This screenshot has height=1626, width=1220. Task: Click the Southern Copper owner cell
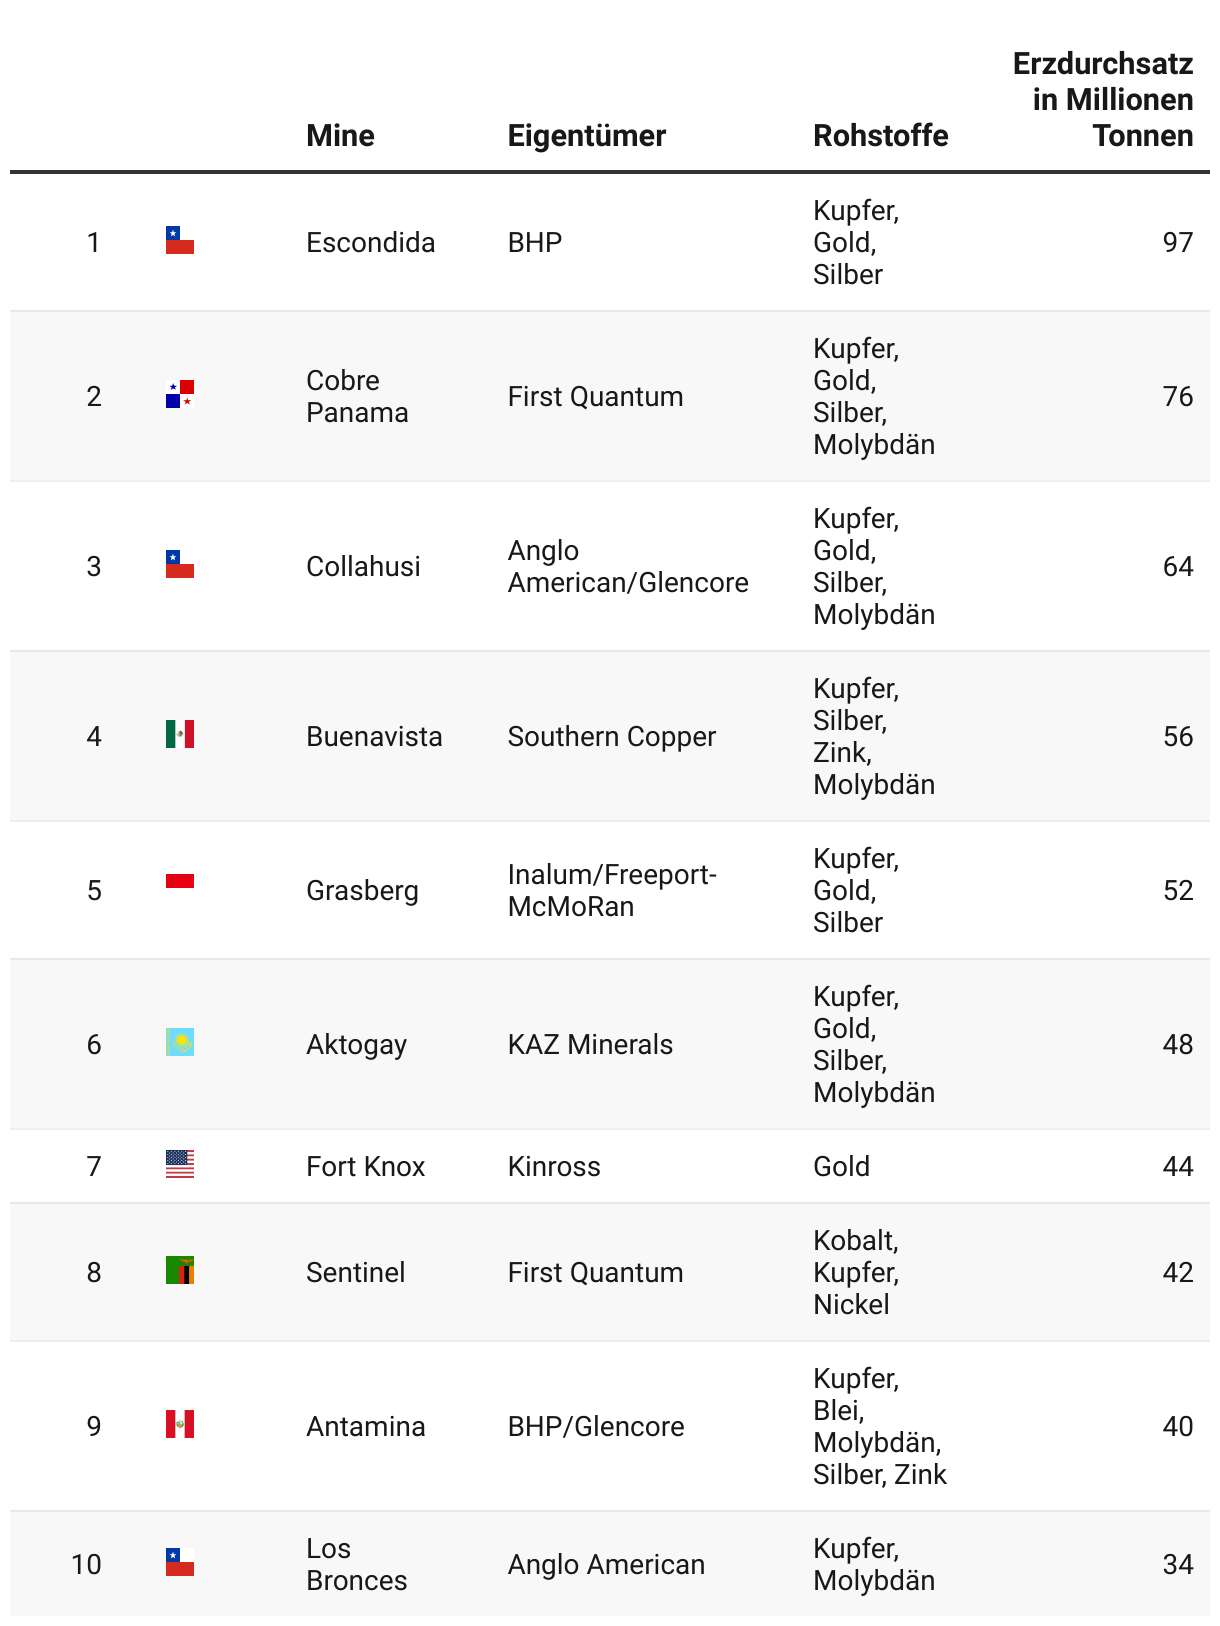pyautogui.click(x=611, y=737)
